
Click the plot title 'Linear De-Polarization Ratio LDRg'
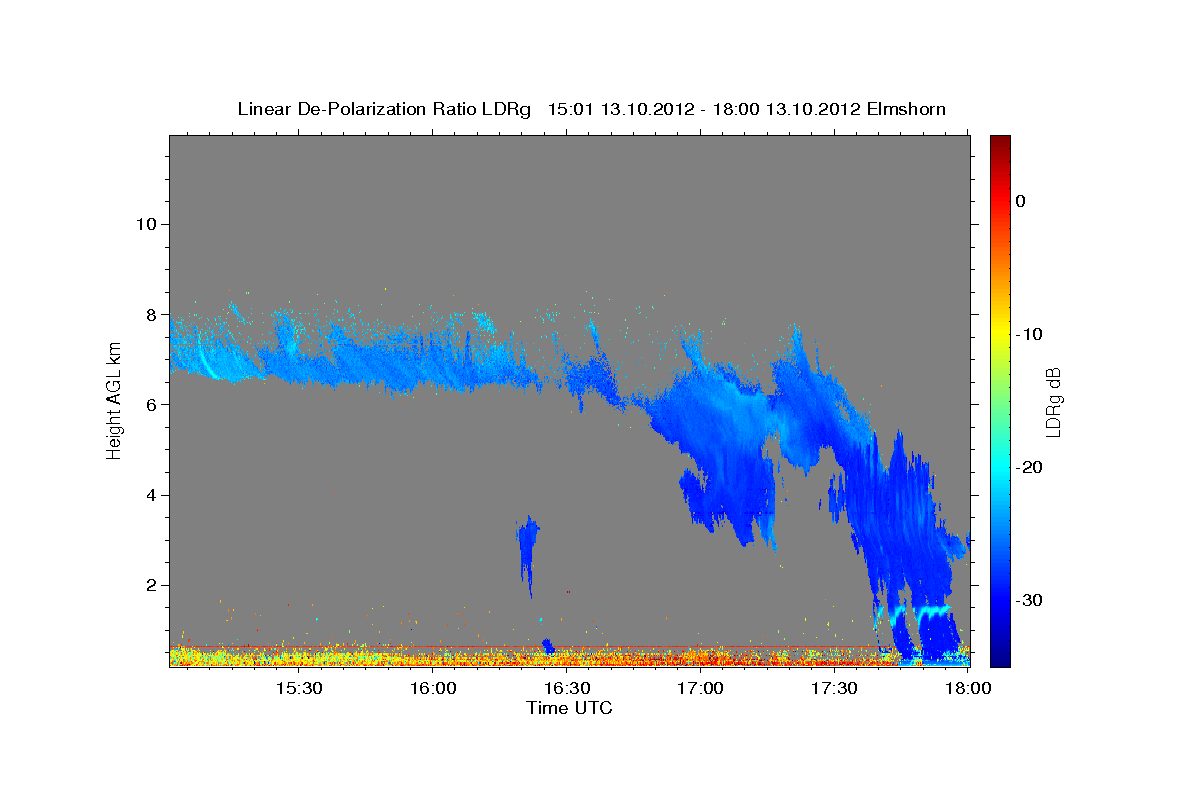click(x=384, y=108)
